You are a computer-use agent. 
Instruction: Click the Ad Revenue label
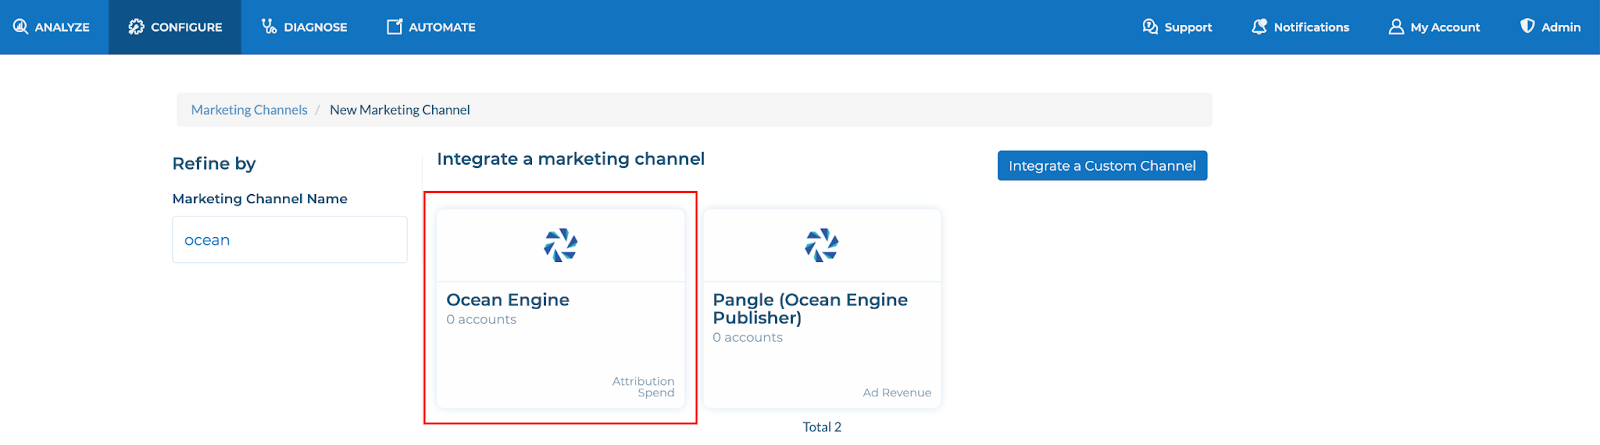(897, 393)
